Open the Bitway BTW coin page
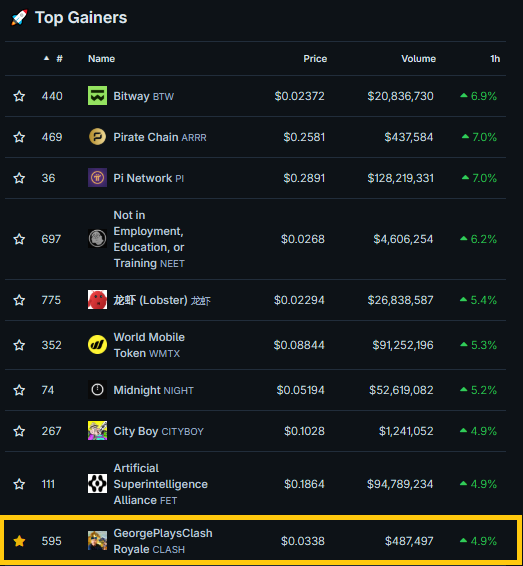Image resolution: width=523 pixels, height=566 pixels. [144, 96]
